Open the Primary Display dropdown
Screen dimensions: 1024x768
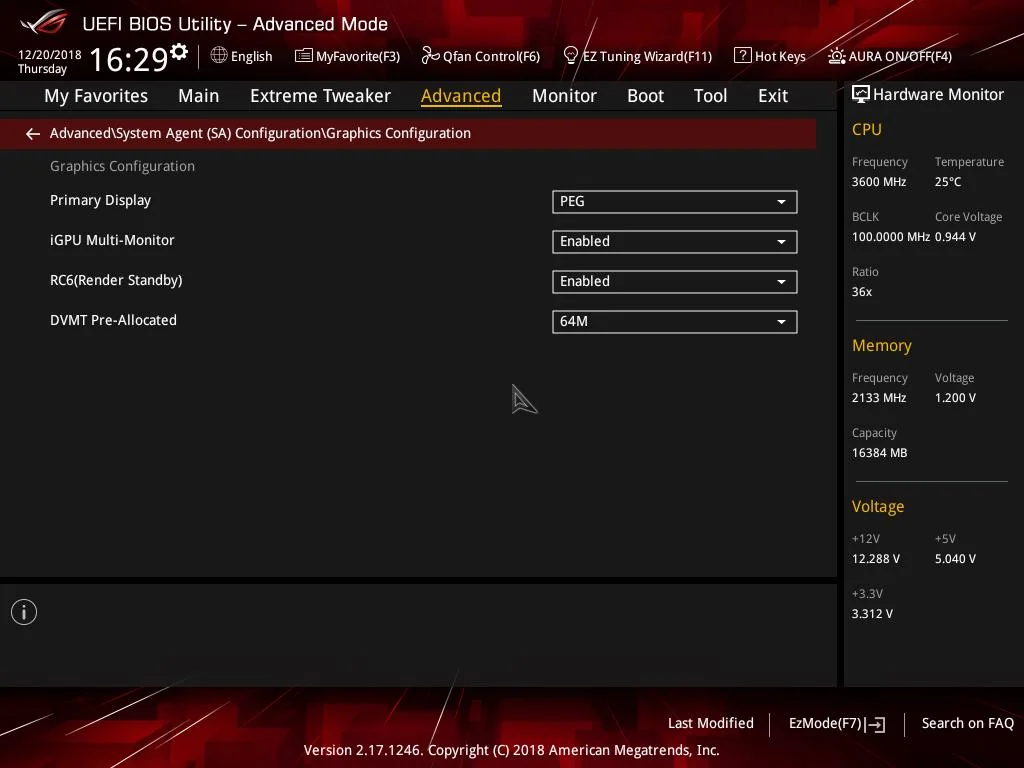[x=674, y=201]
